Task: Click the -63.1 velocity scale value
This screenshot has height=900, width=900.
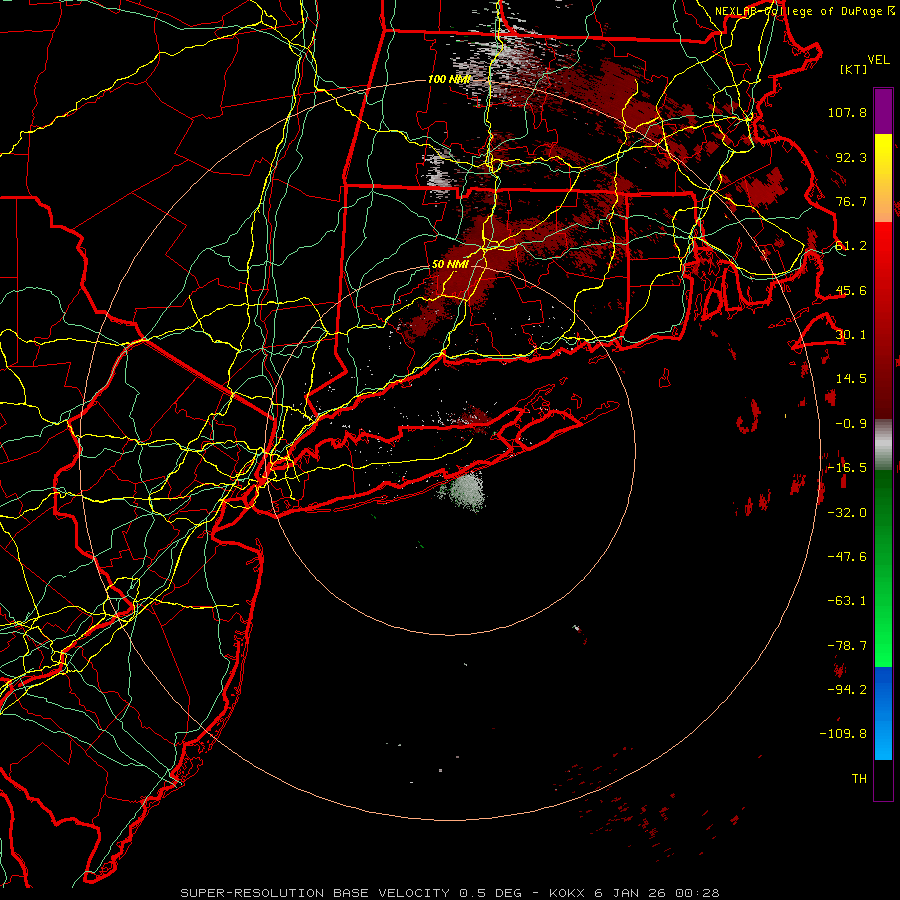Action: pyautogui.click(x=847, y=601)
